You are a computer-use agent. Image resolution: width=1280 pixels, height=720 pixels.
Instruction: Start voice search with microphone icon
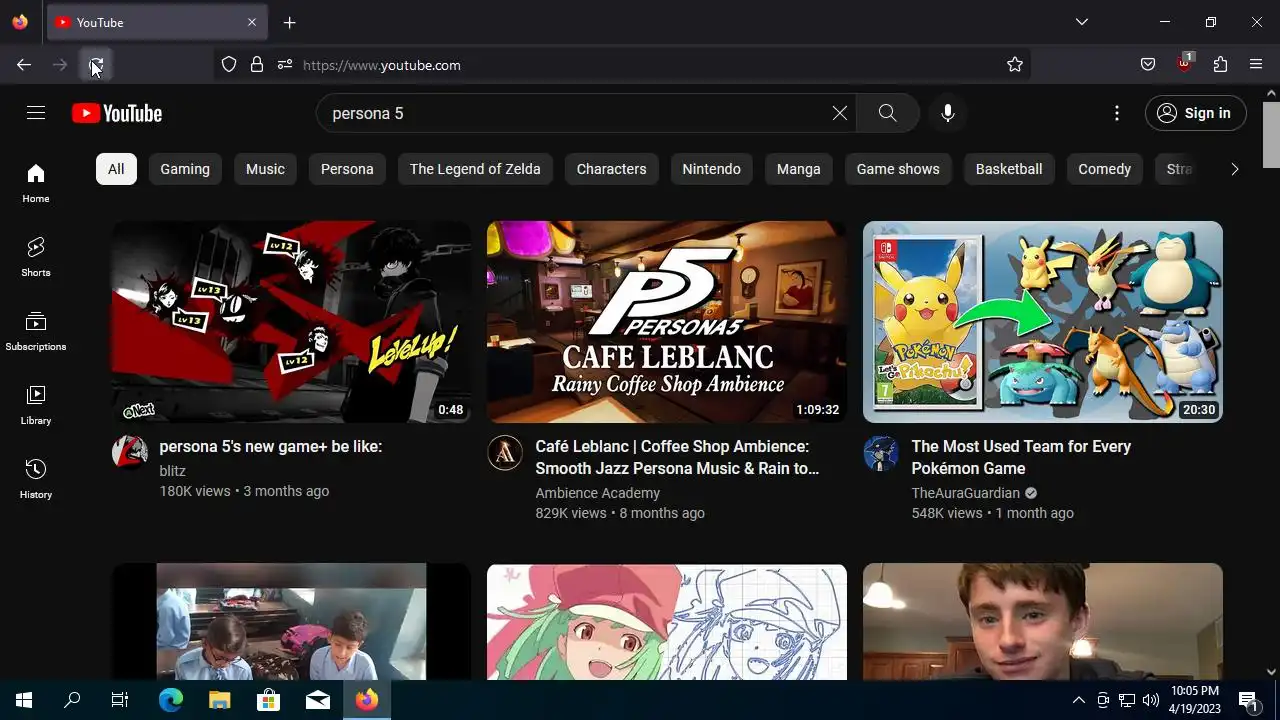948,113
